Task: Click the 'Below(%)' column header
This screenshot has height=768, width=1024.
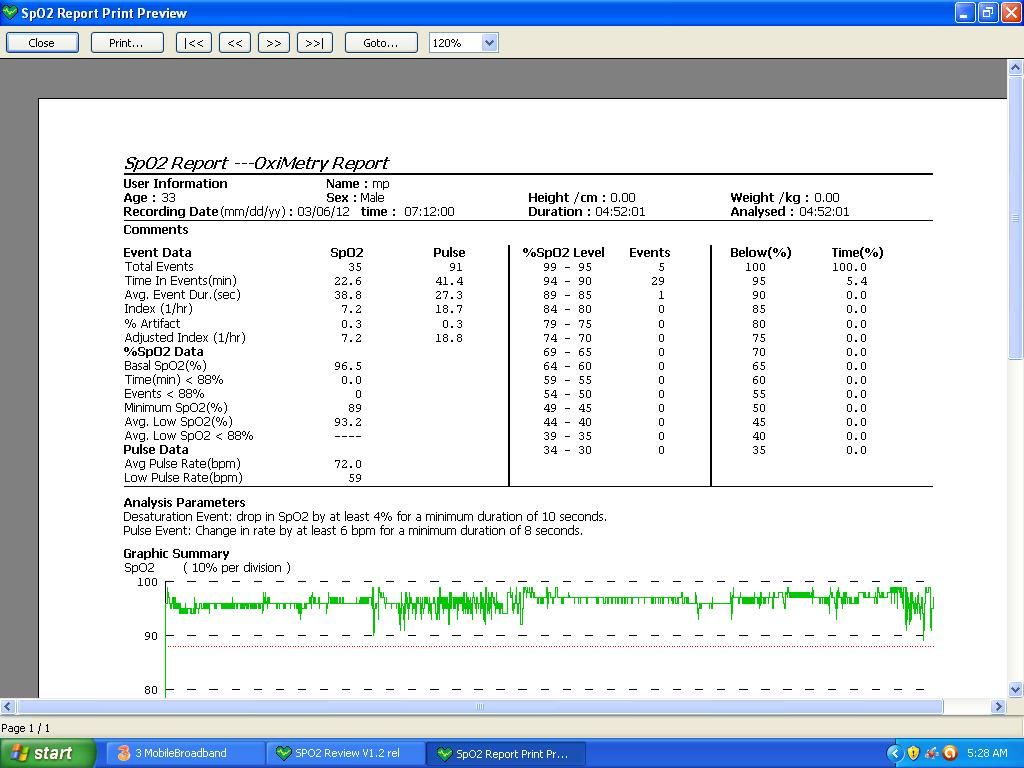Action: tap(761, 253)
